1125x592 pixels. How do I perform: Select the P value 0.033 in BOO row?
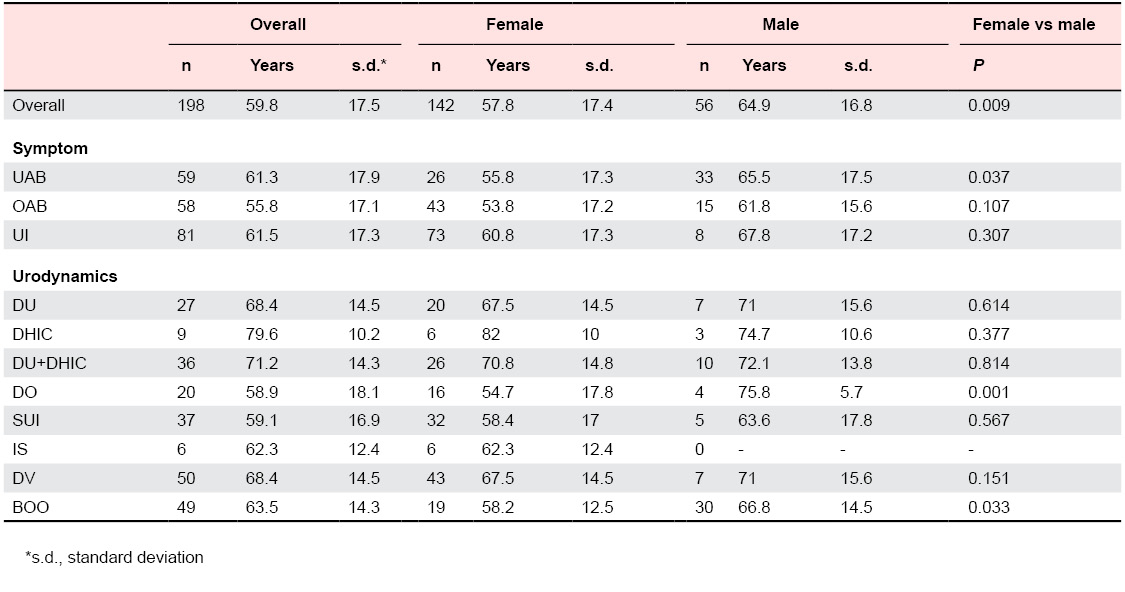pyautogui.click(x=988, y=507)
